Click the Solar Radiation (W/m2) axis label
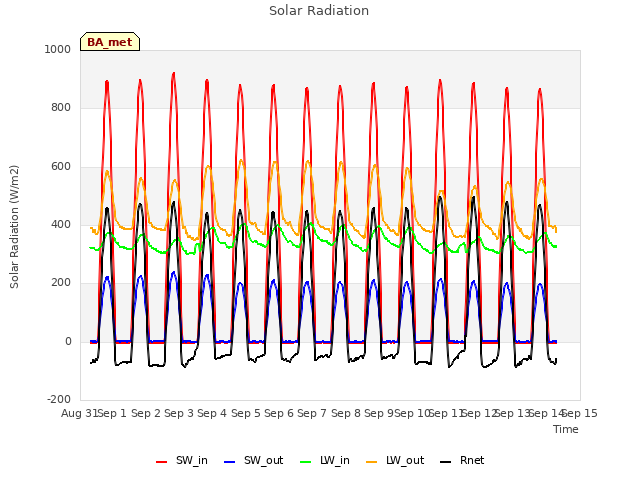 coord(14,227)
